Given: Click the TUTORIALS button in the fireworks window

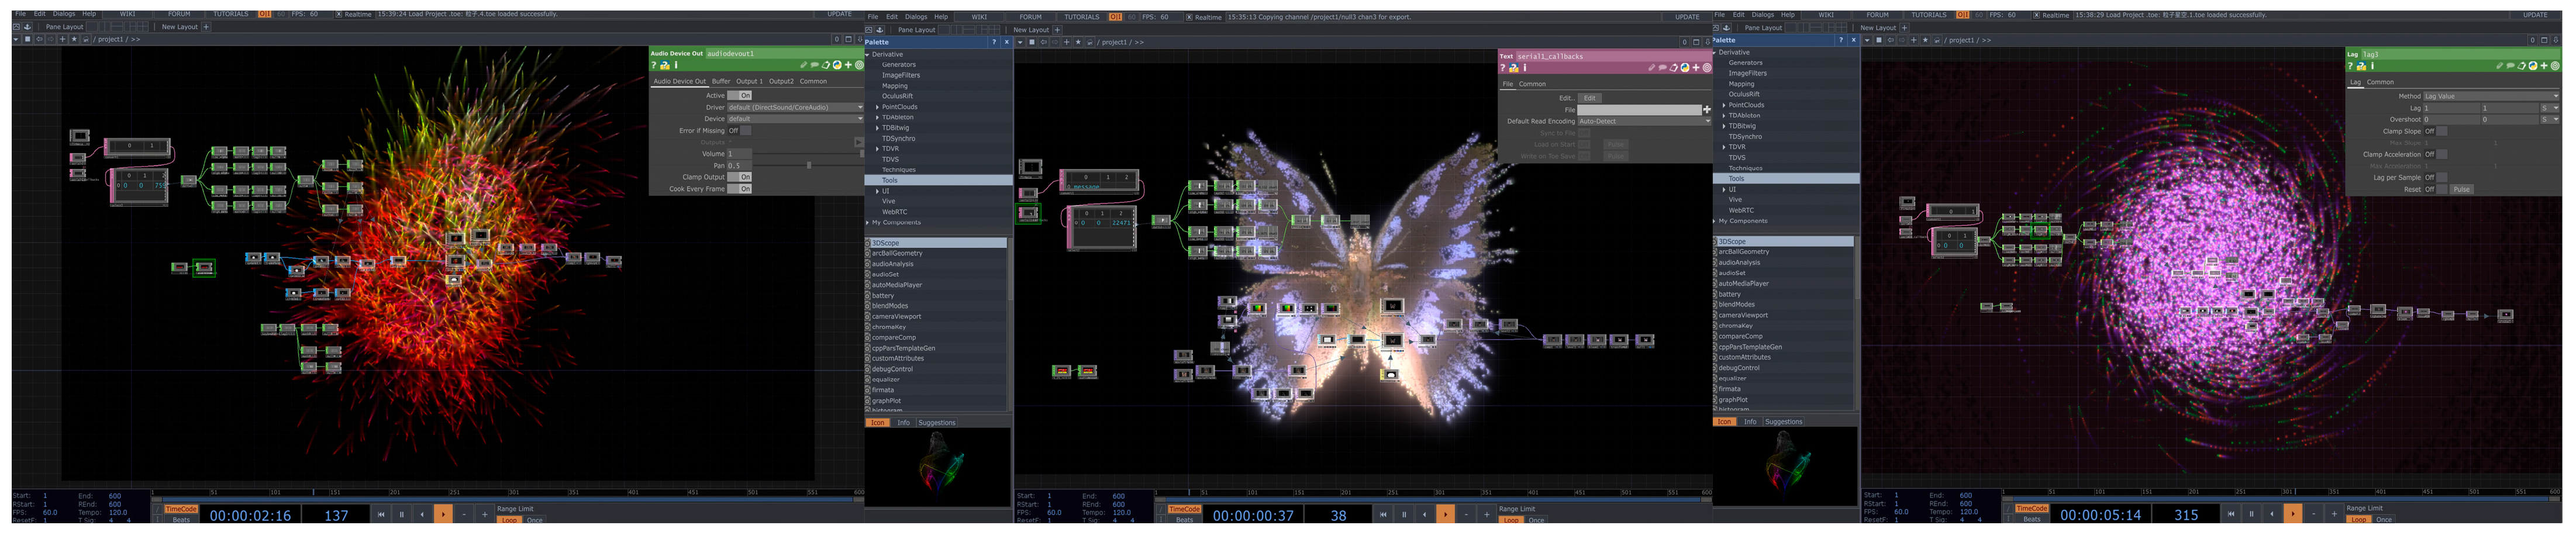Looking at the screenshot, I should 230,14.
